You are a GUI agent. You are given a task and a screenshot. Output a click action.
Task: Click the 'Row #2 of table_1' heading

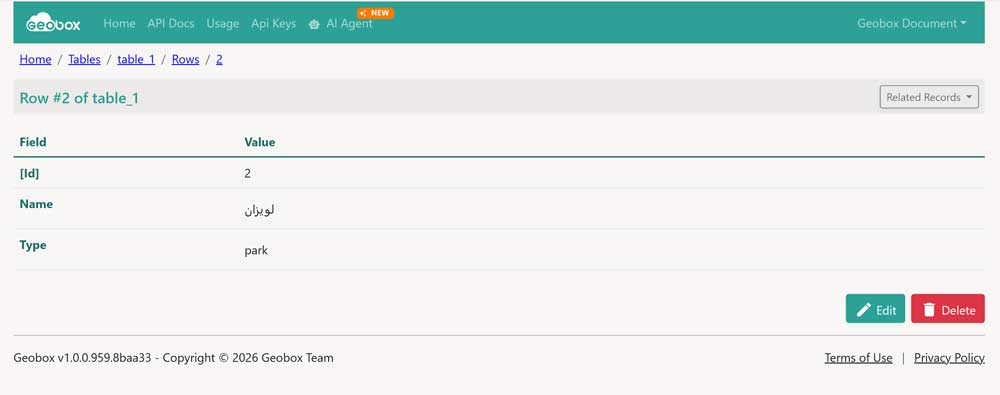(x=79, y=98)
